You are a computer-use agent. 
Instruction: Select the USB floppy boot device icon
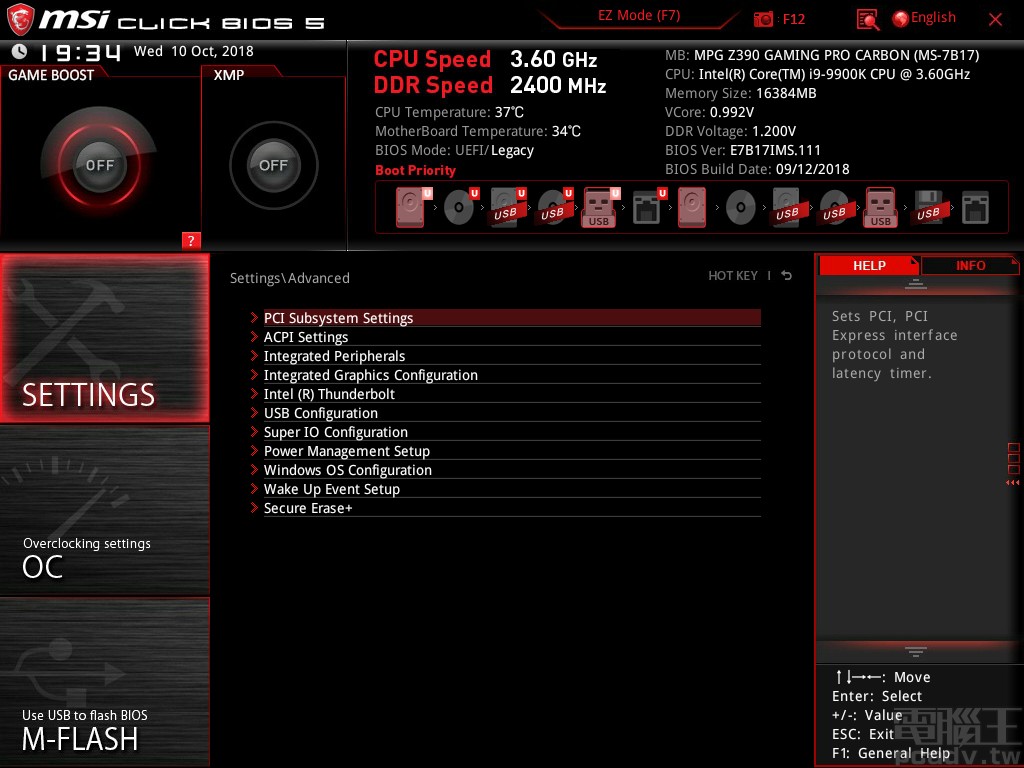tap(928, 207)
